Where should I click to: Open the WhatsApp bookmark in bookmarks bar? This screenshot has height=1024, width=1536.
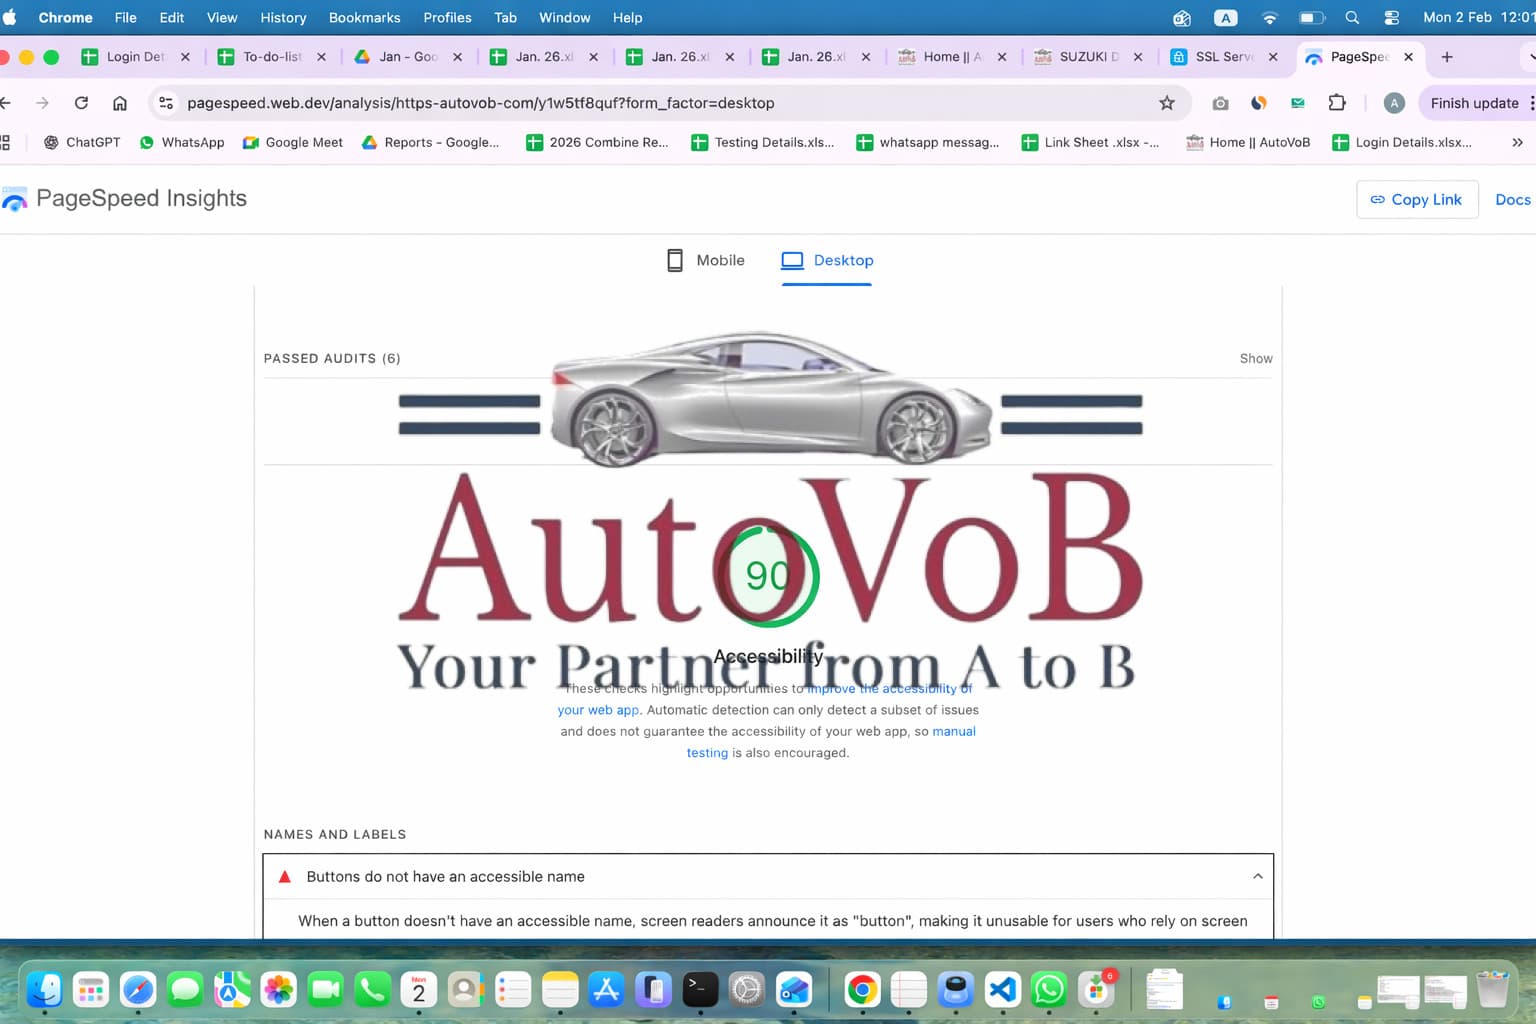click(182, 143)
